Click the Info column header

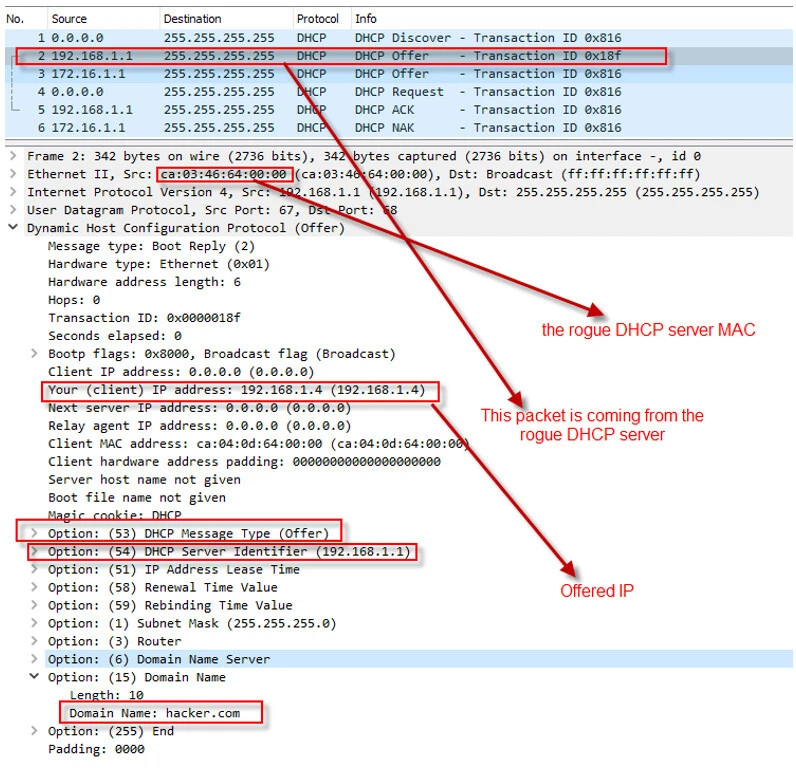click(366, 18)
